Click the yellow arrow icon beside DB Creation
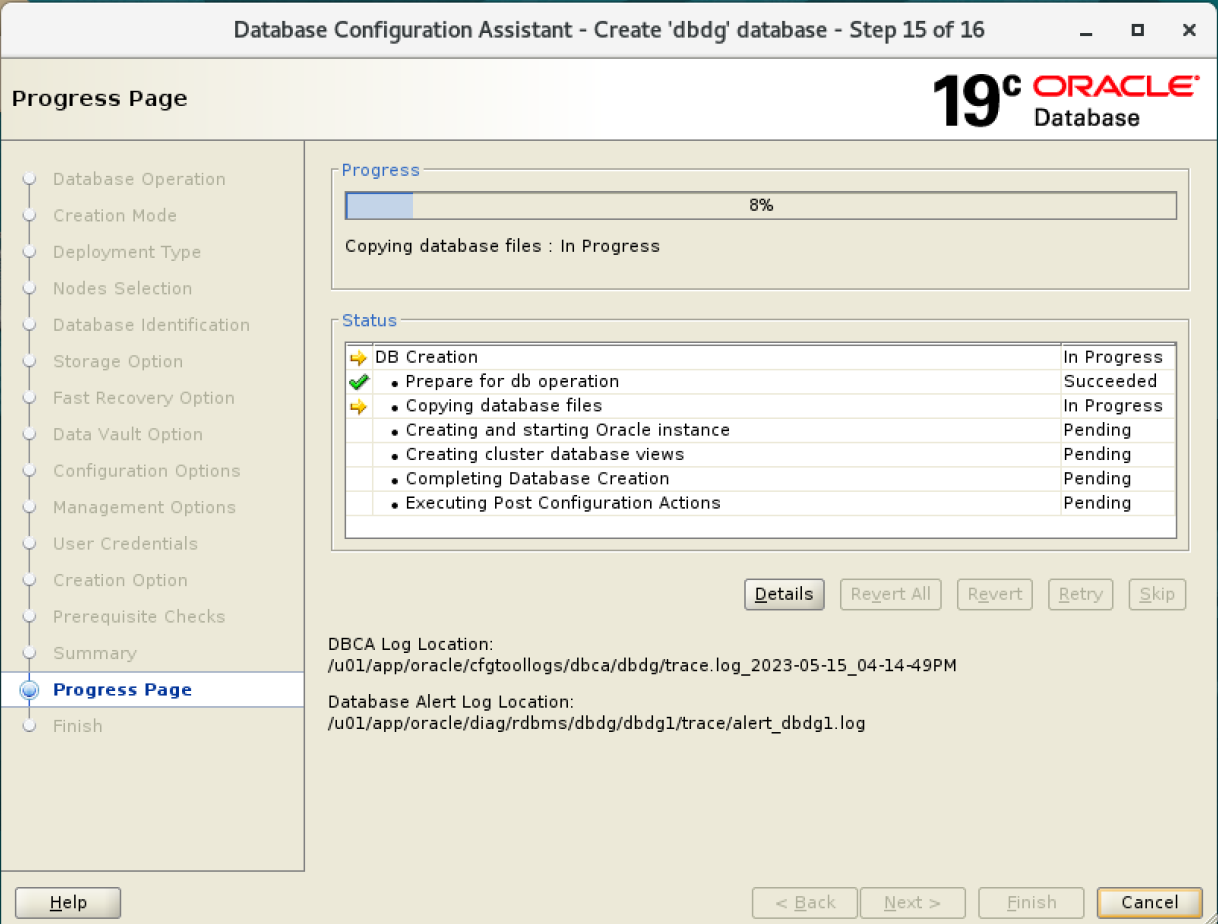 point(359,358)
